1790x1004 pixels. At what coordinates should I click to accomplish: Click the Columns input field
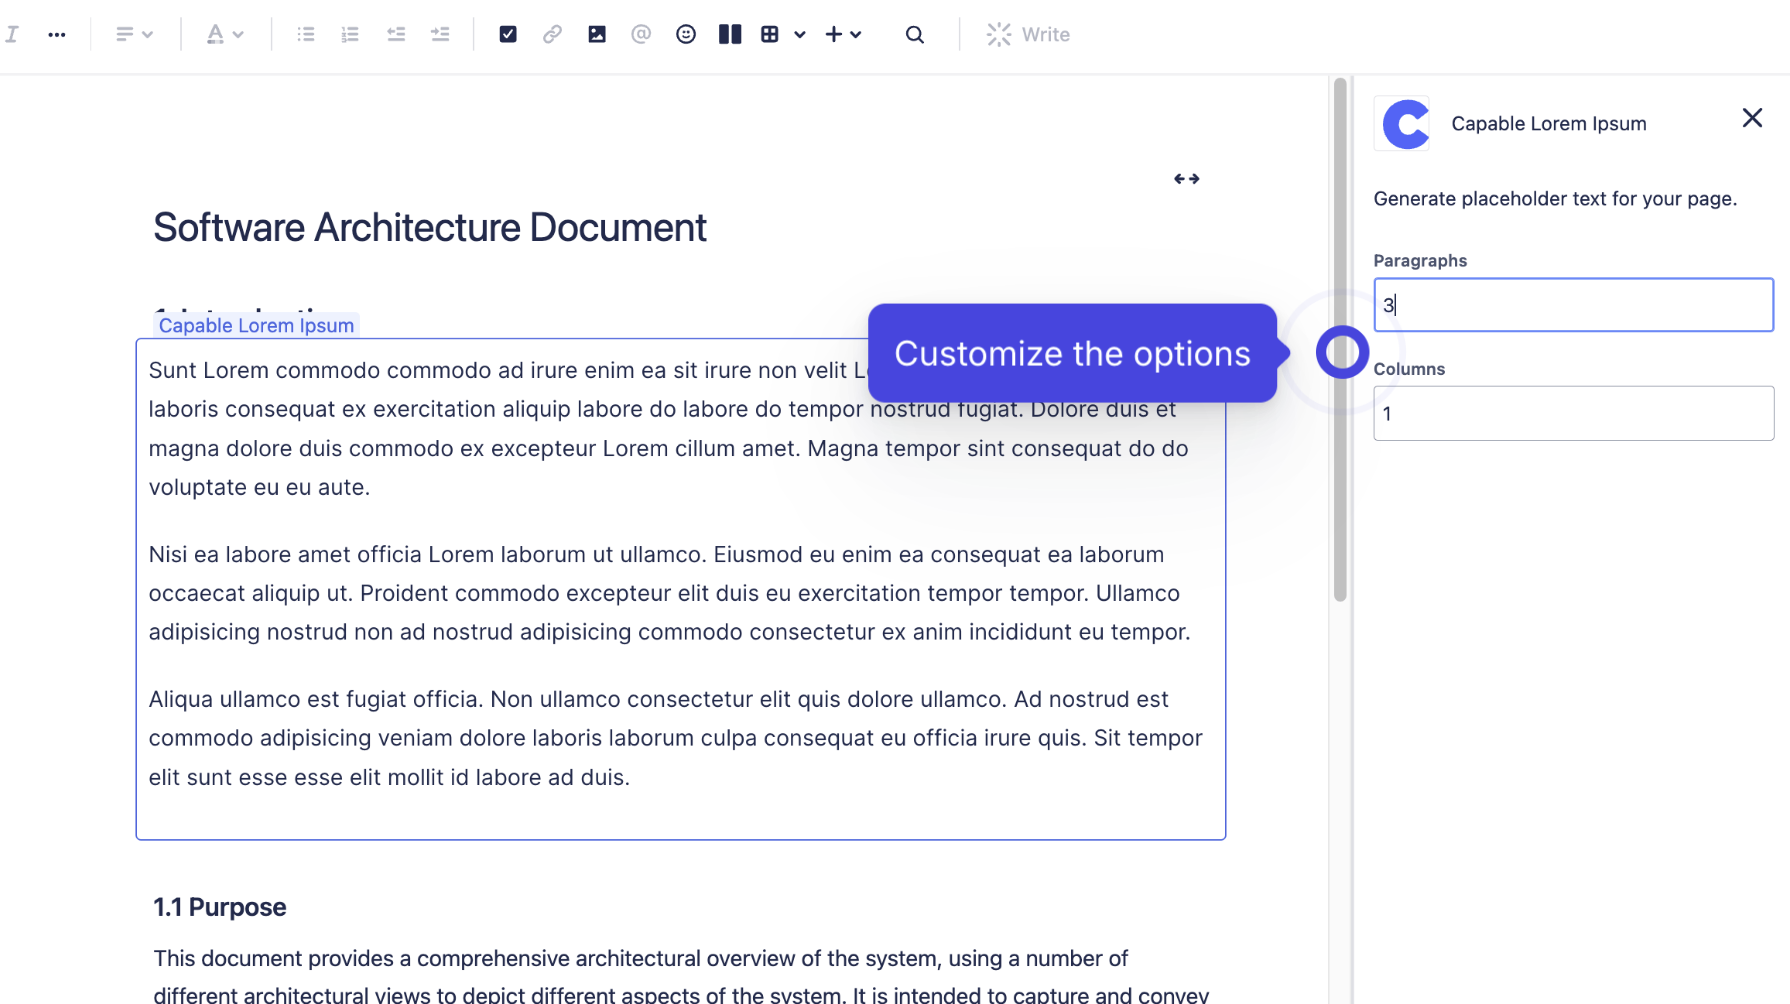[x=1573, y=413]
